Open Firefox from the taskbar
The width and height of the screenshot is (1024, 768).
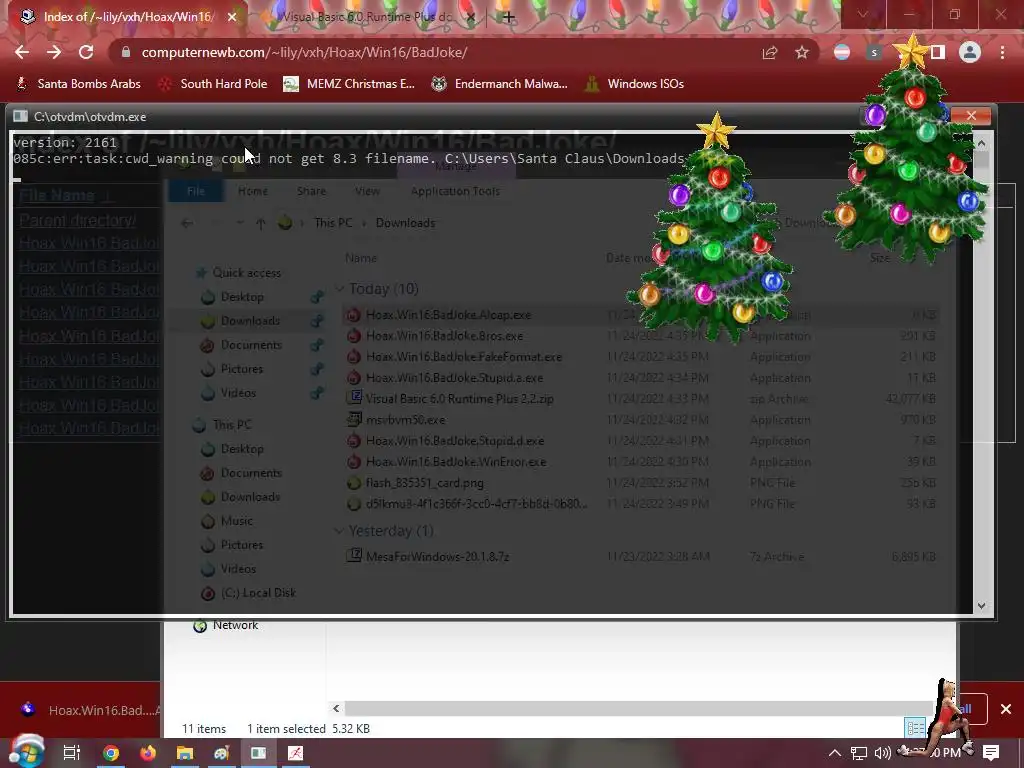148,753
